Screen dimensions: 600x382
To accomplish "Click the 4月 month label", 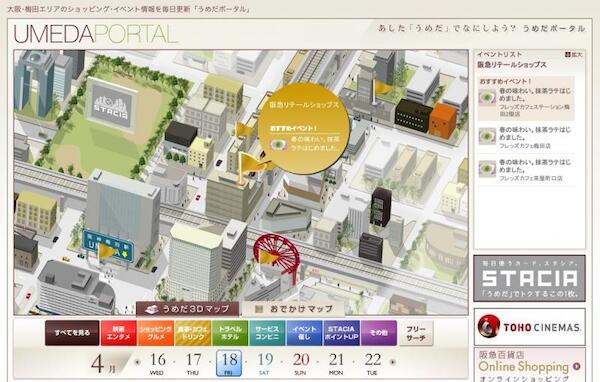I will coord(103,364).
